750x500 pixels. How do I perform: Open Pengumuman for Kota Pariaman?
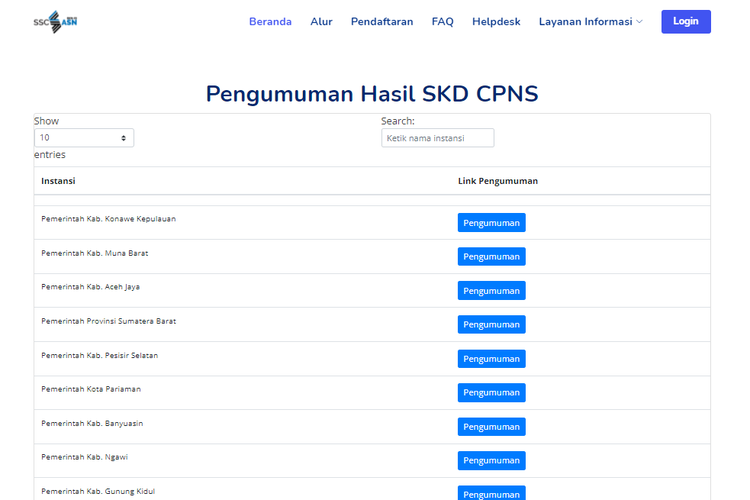491,393
